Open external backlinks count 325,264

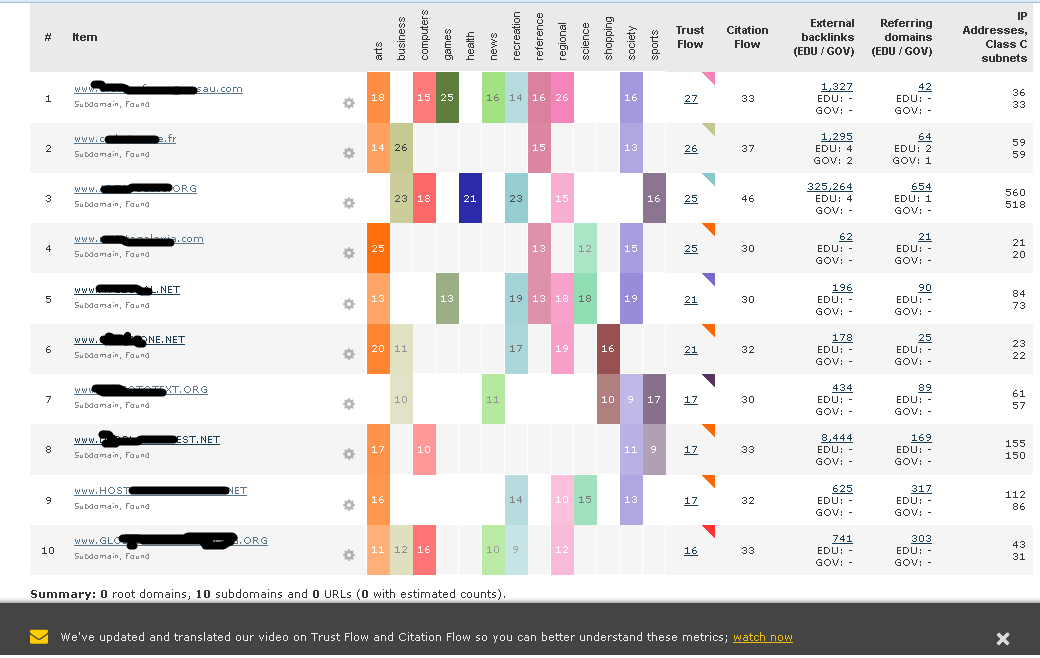click(x=829, y=187)
